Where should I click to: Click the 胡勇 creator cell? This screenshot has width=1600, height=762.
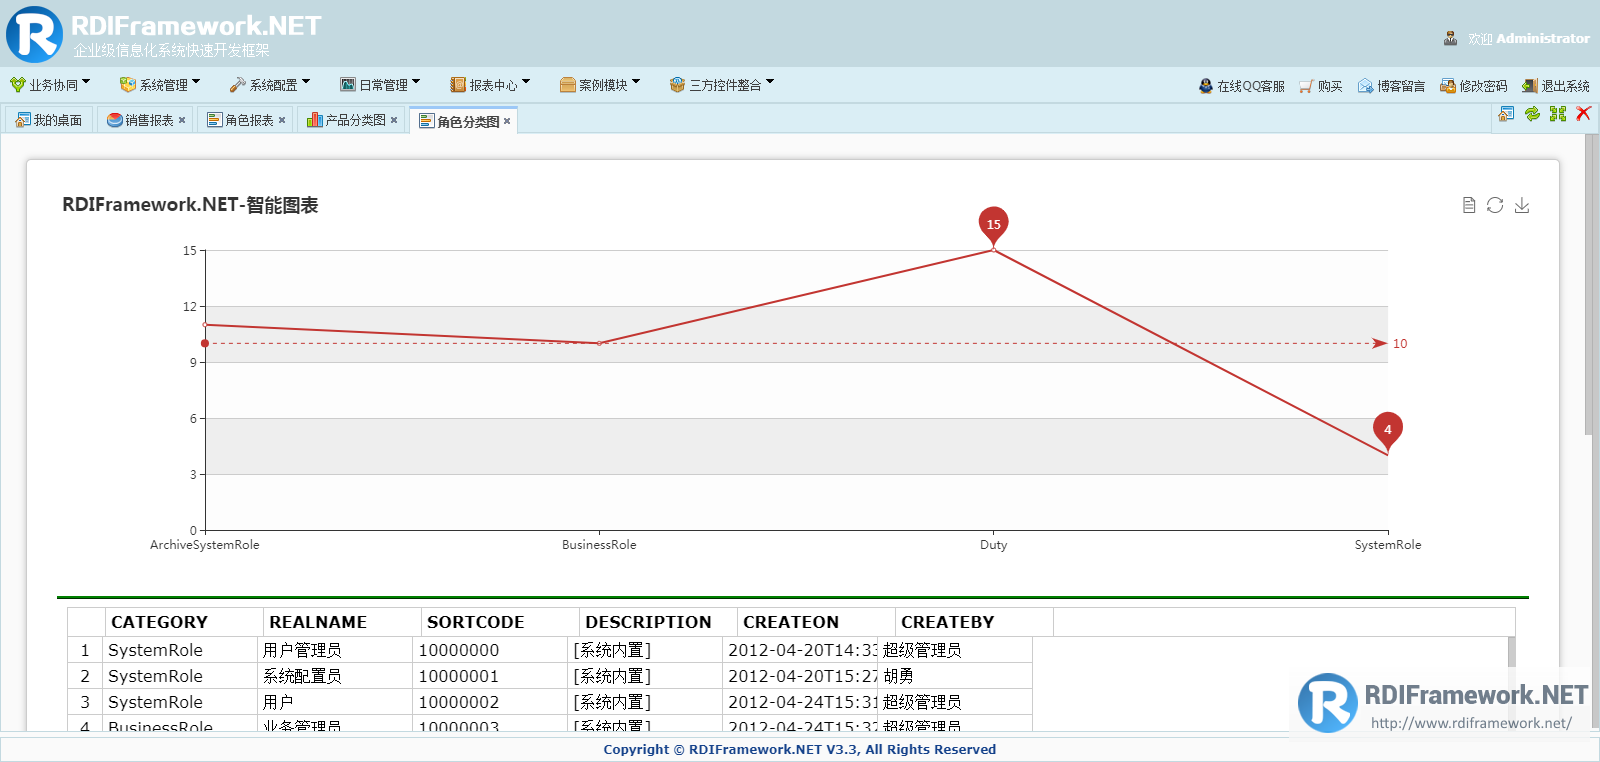click(x=955, y=676)
